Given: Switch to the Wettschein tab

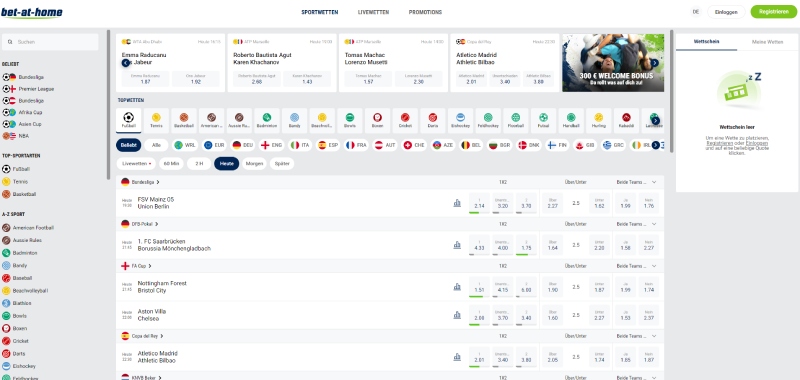Looking at the screenshot, I should pos(707,41).
